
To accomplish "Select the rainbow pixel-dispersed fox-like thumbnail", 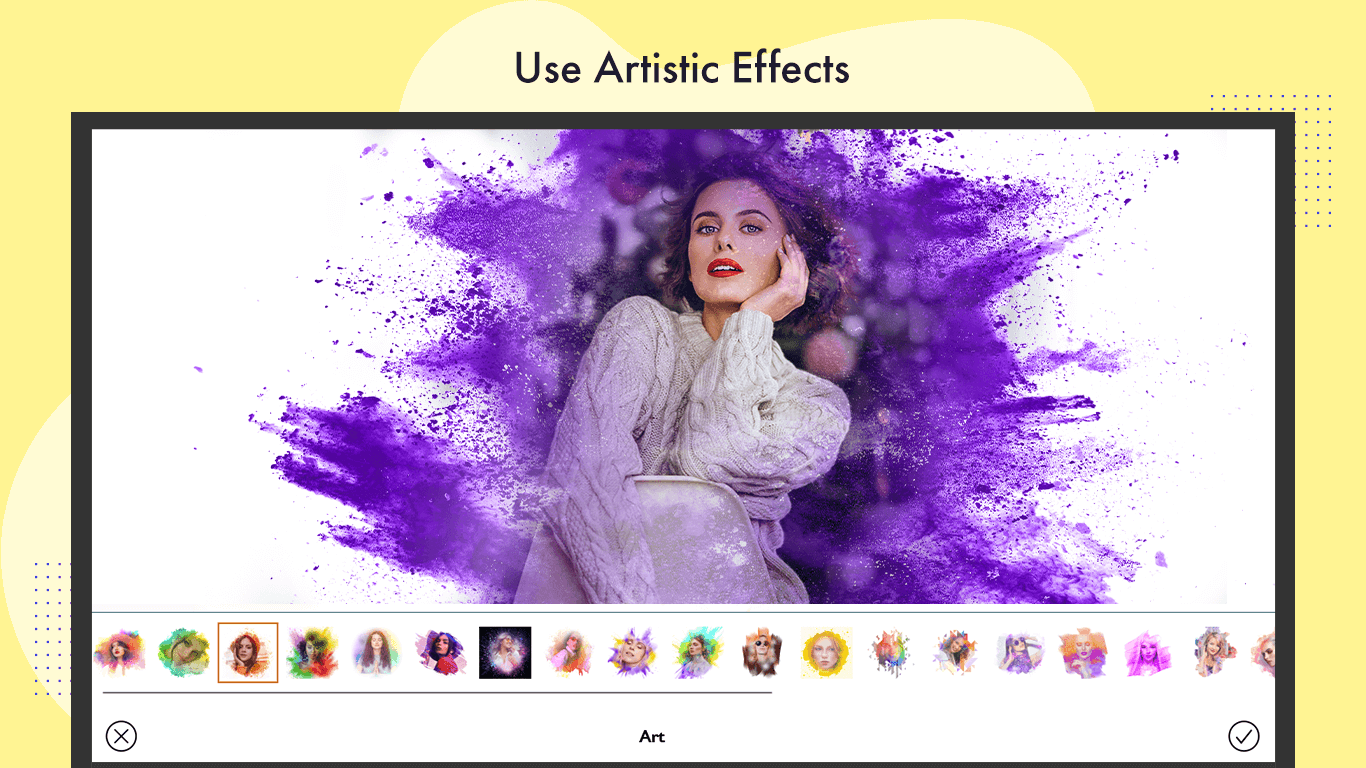I will coord(891,653).
